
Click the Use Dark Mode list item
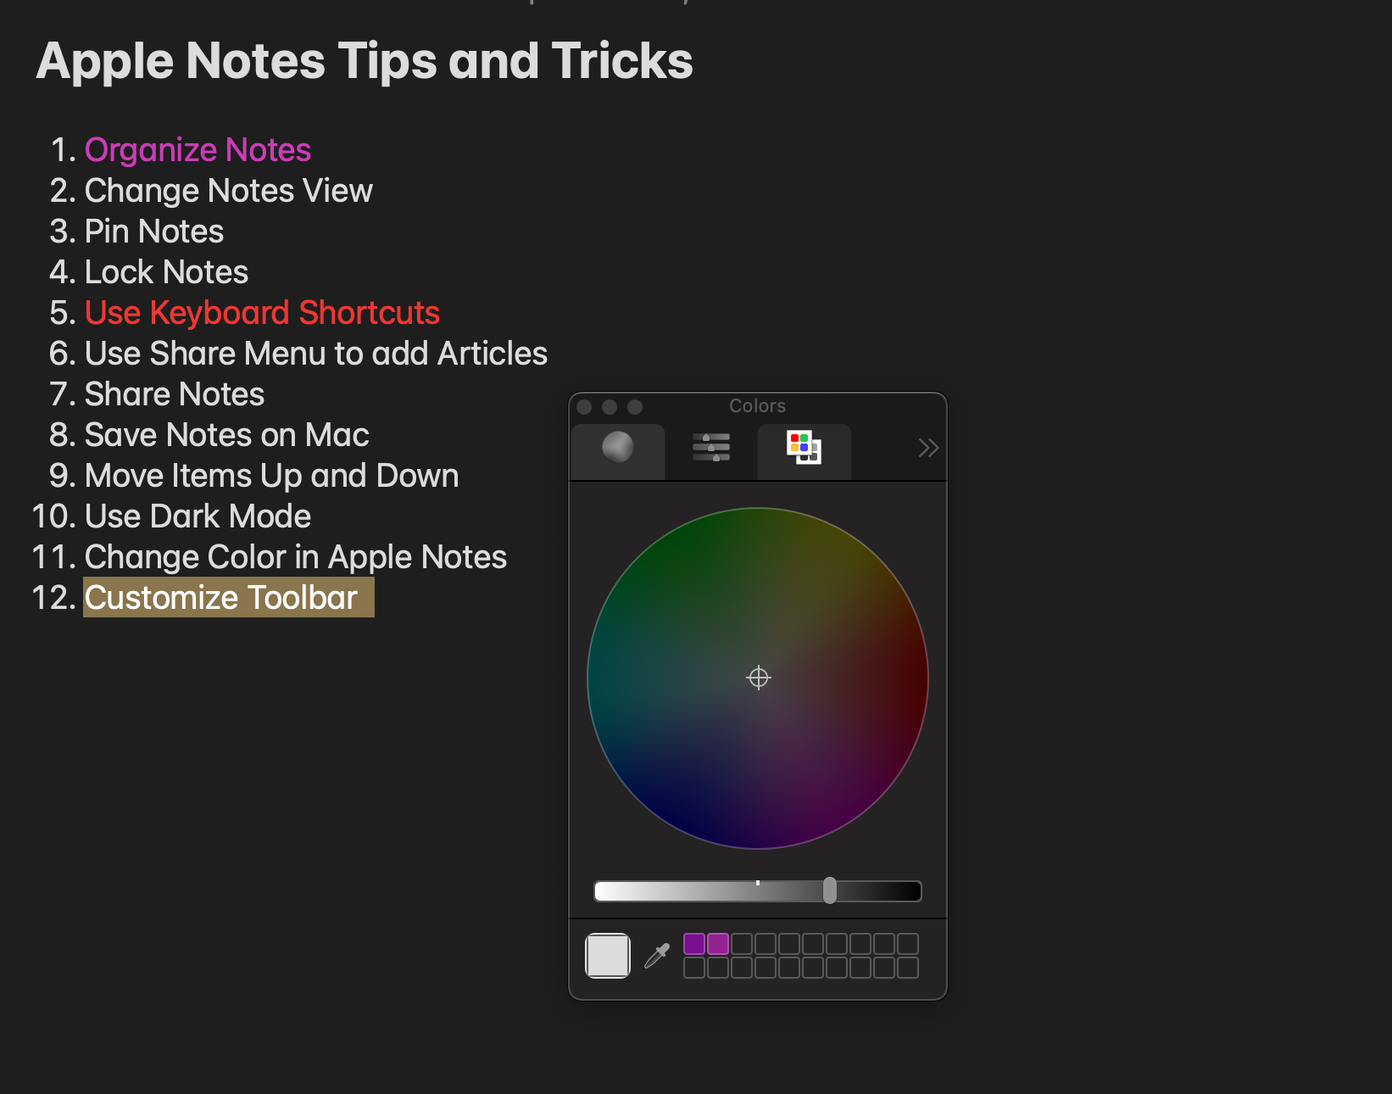(198, 516)
